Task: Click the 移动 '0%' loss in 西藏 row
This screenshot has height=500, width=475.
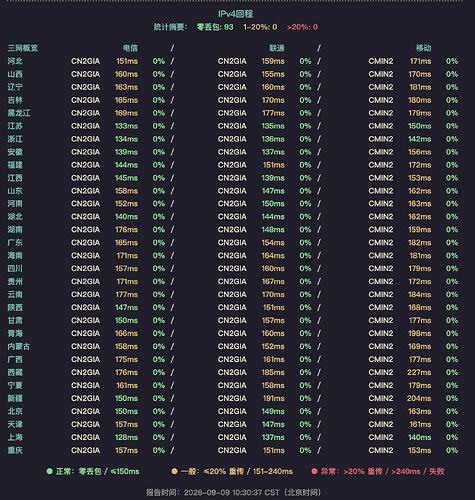Action: [x=452, y=372]
